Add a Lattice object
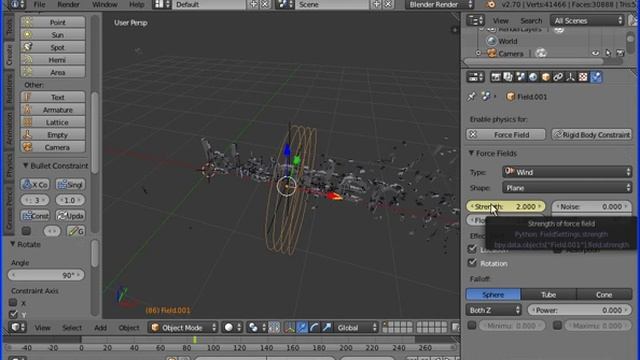 53,122
